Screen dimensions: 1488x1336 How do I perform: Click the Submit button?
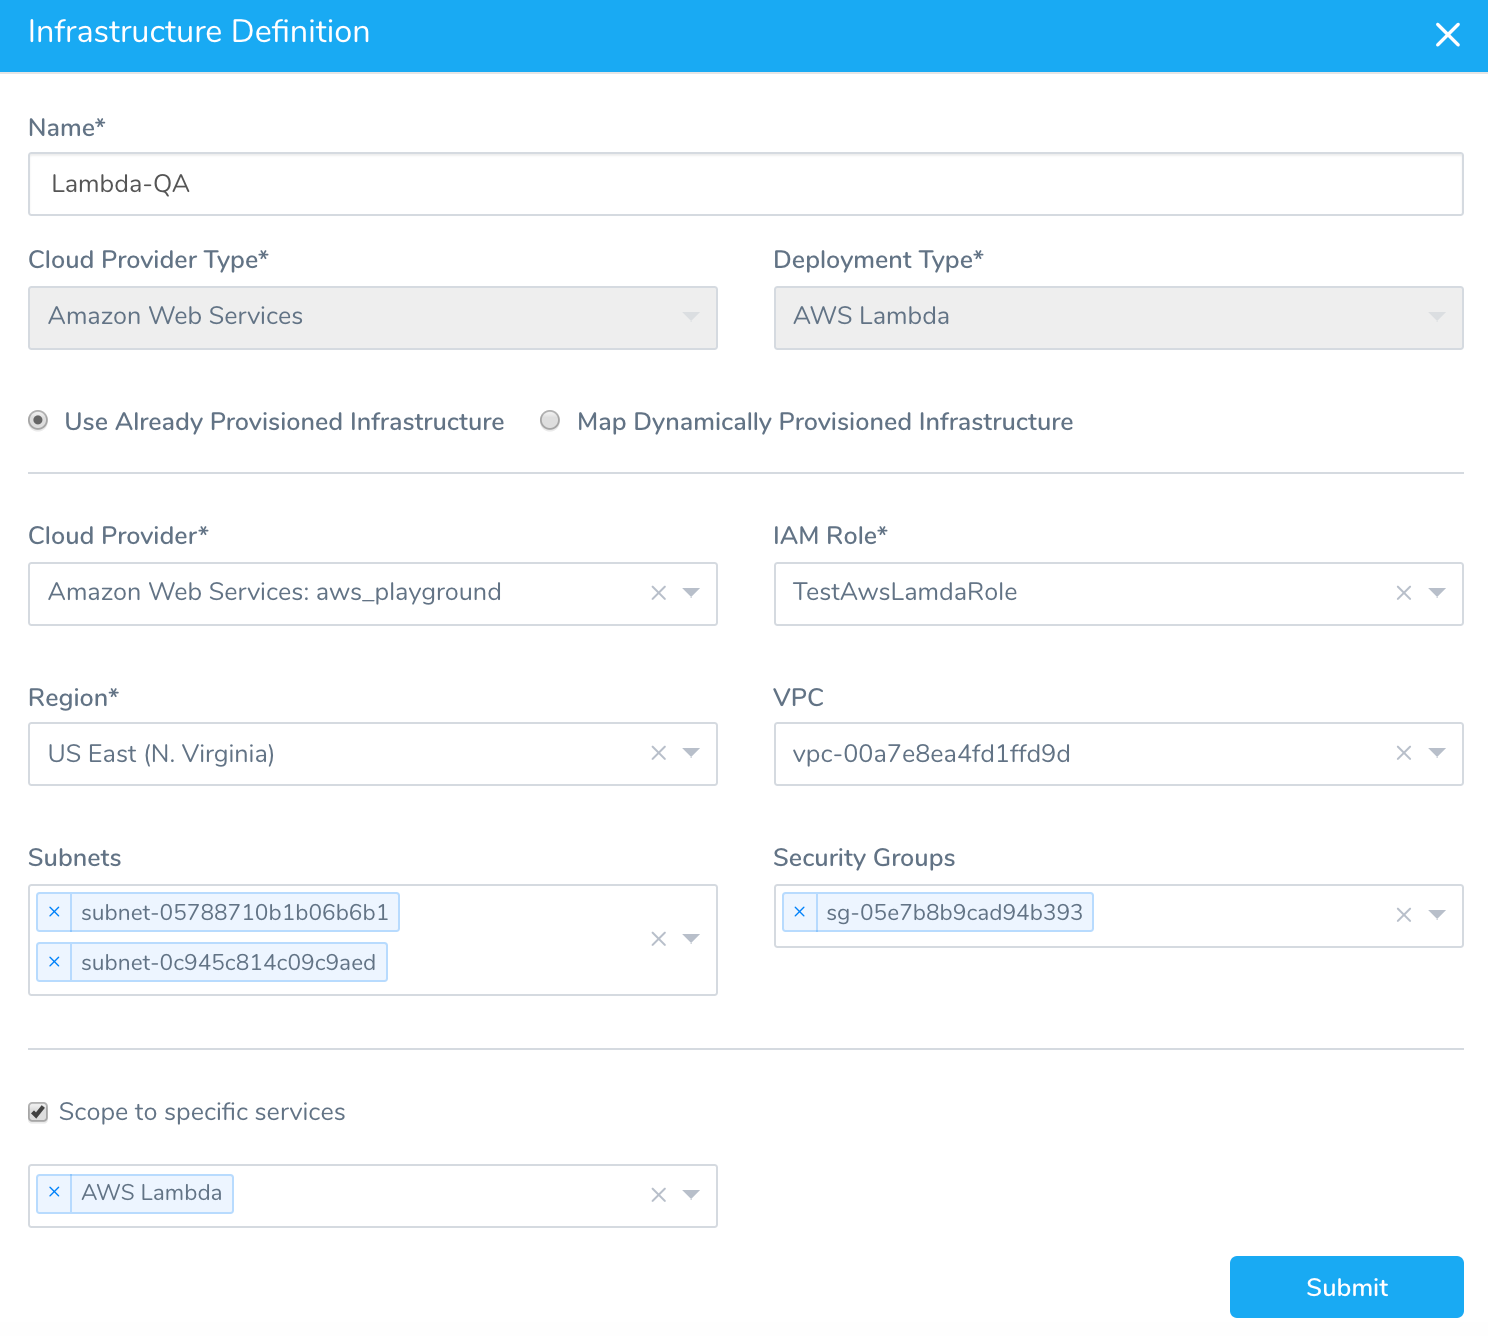click(x=1346, y=1287)
